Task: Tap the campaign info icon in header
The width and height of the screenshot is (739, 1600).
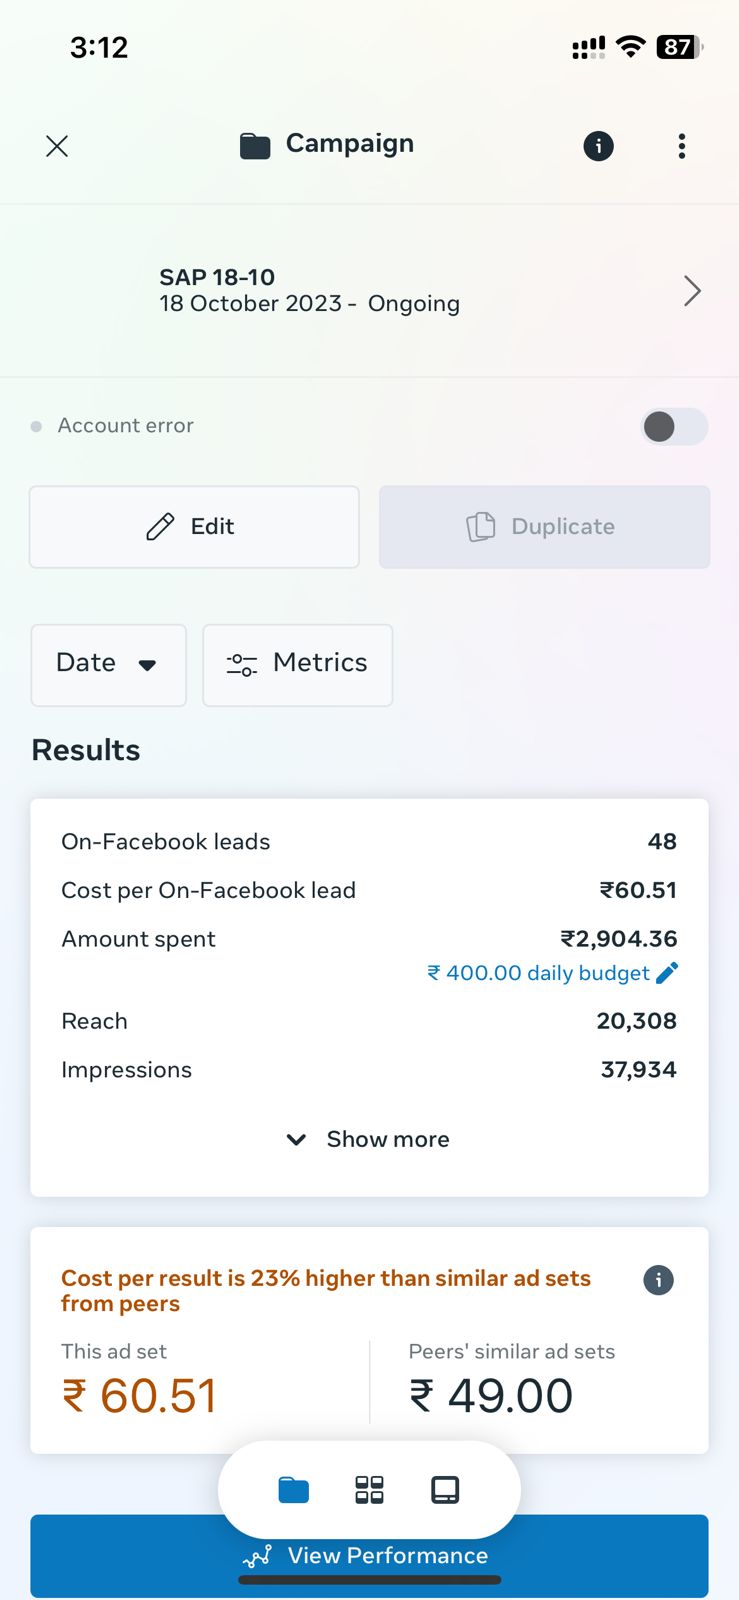Action: tap(598, 146)
